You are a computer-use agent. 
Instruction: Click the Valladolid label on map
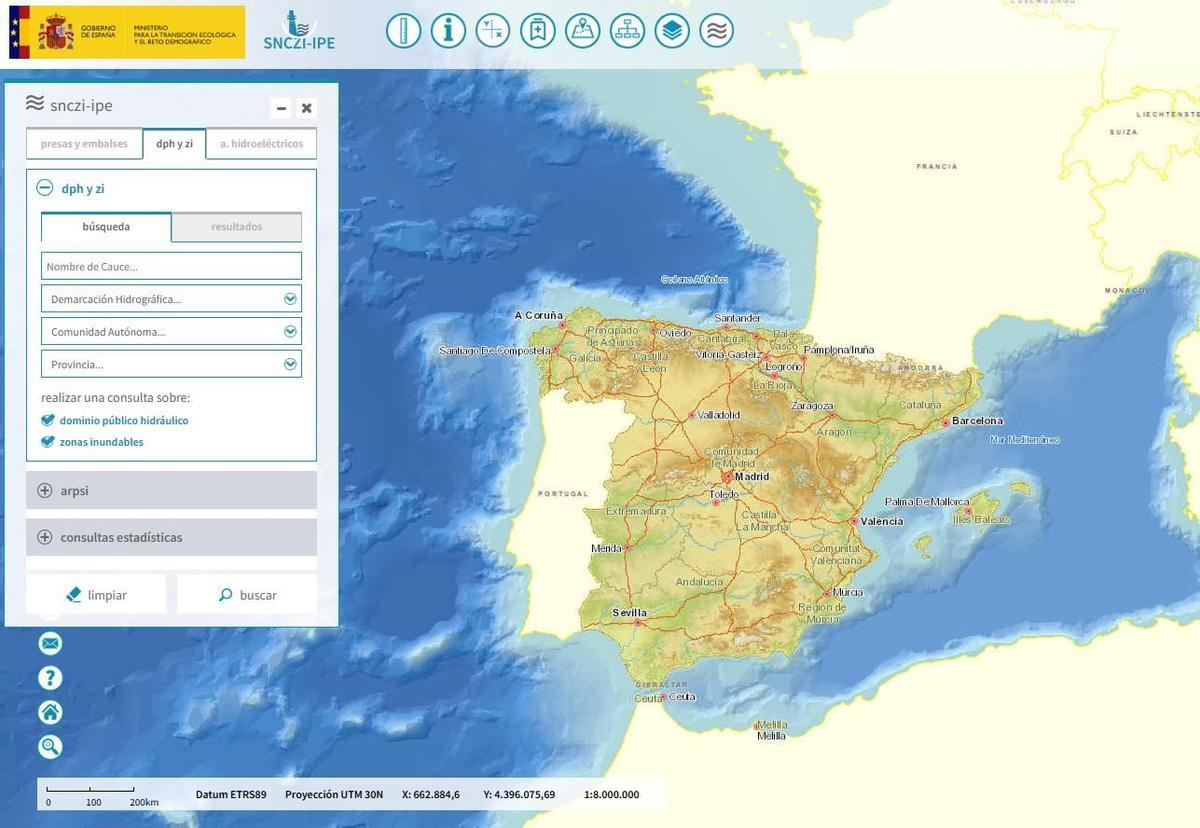(x=719, y=414)
